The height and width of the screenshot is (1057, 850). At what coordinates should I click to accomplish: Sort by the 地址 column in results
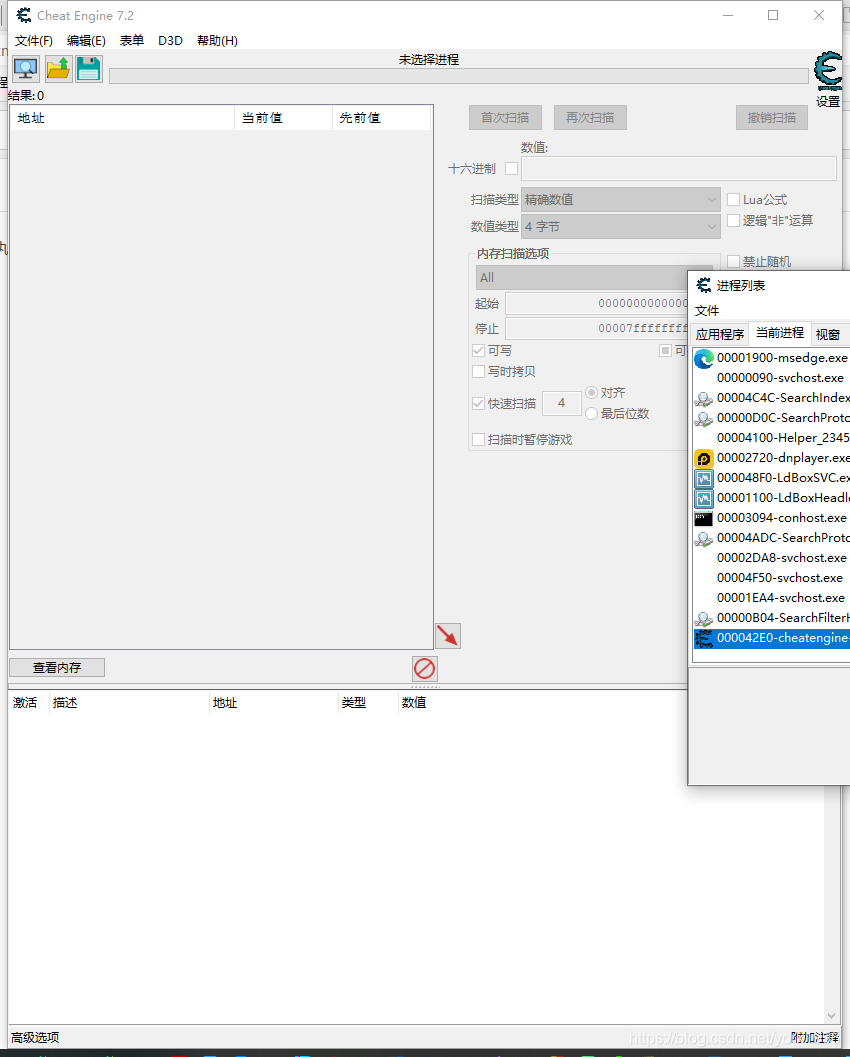tap(122, 118)
